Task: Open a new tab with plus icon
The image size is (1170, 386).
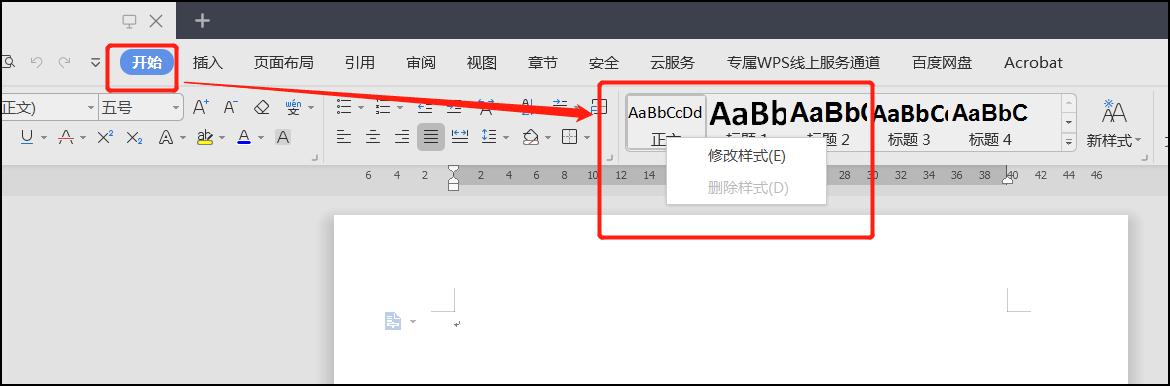Action: [x=202, y=21]
